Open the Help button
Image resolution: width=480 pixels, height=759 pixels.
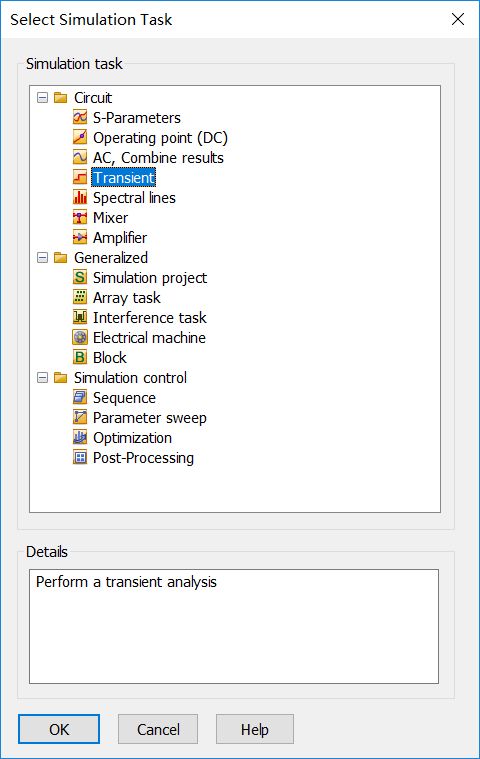pos(255,729)
